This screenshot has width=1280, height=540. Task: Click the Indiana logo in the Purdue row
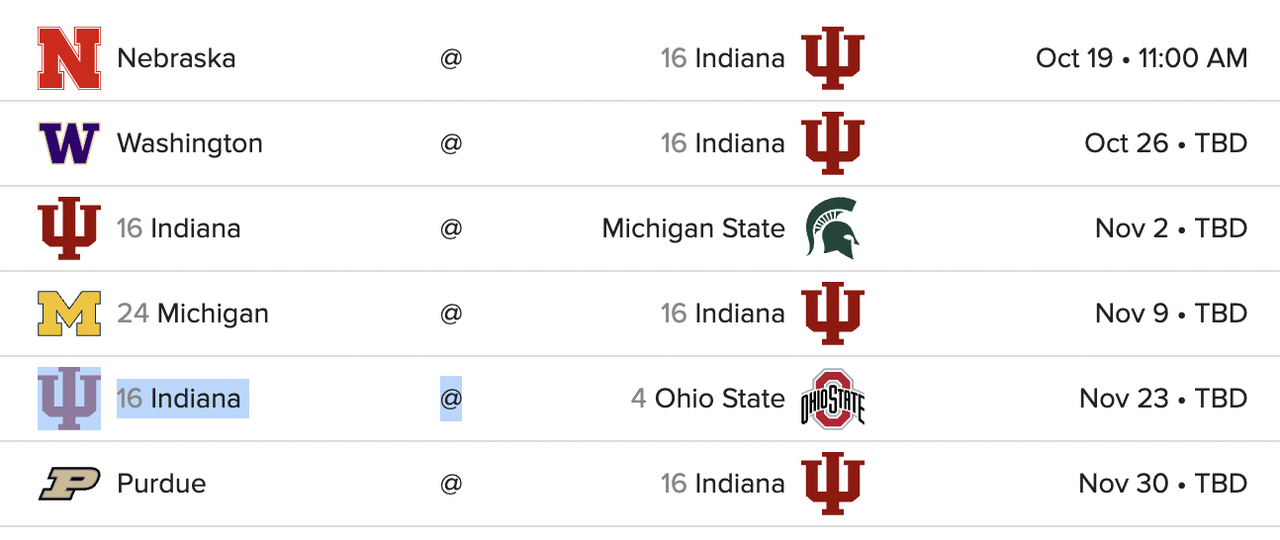833,483
